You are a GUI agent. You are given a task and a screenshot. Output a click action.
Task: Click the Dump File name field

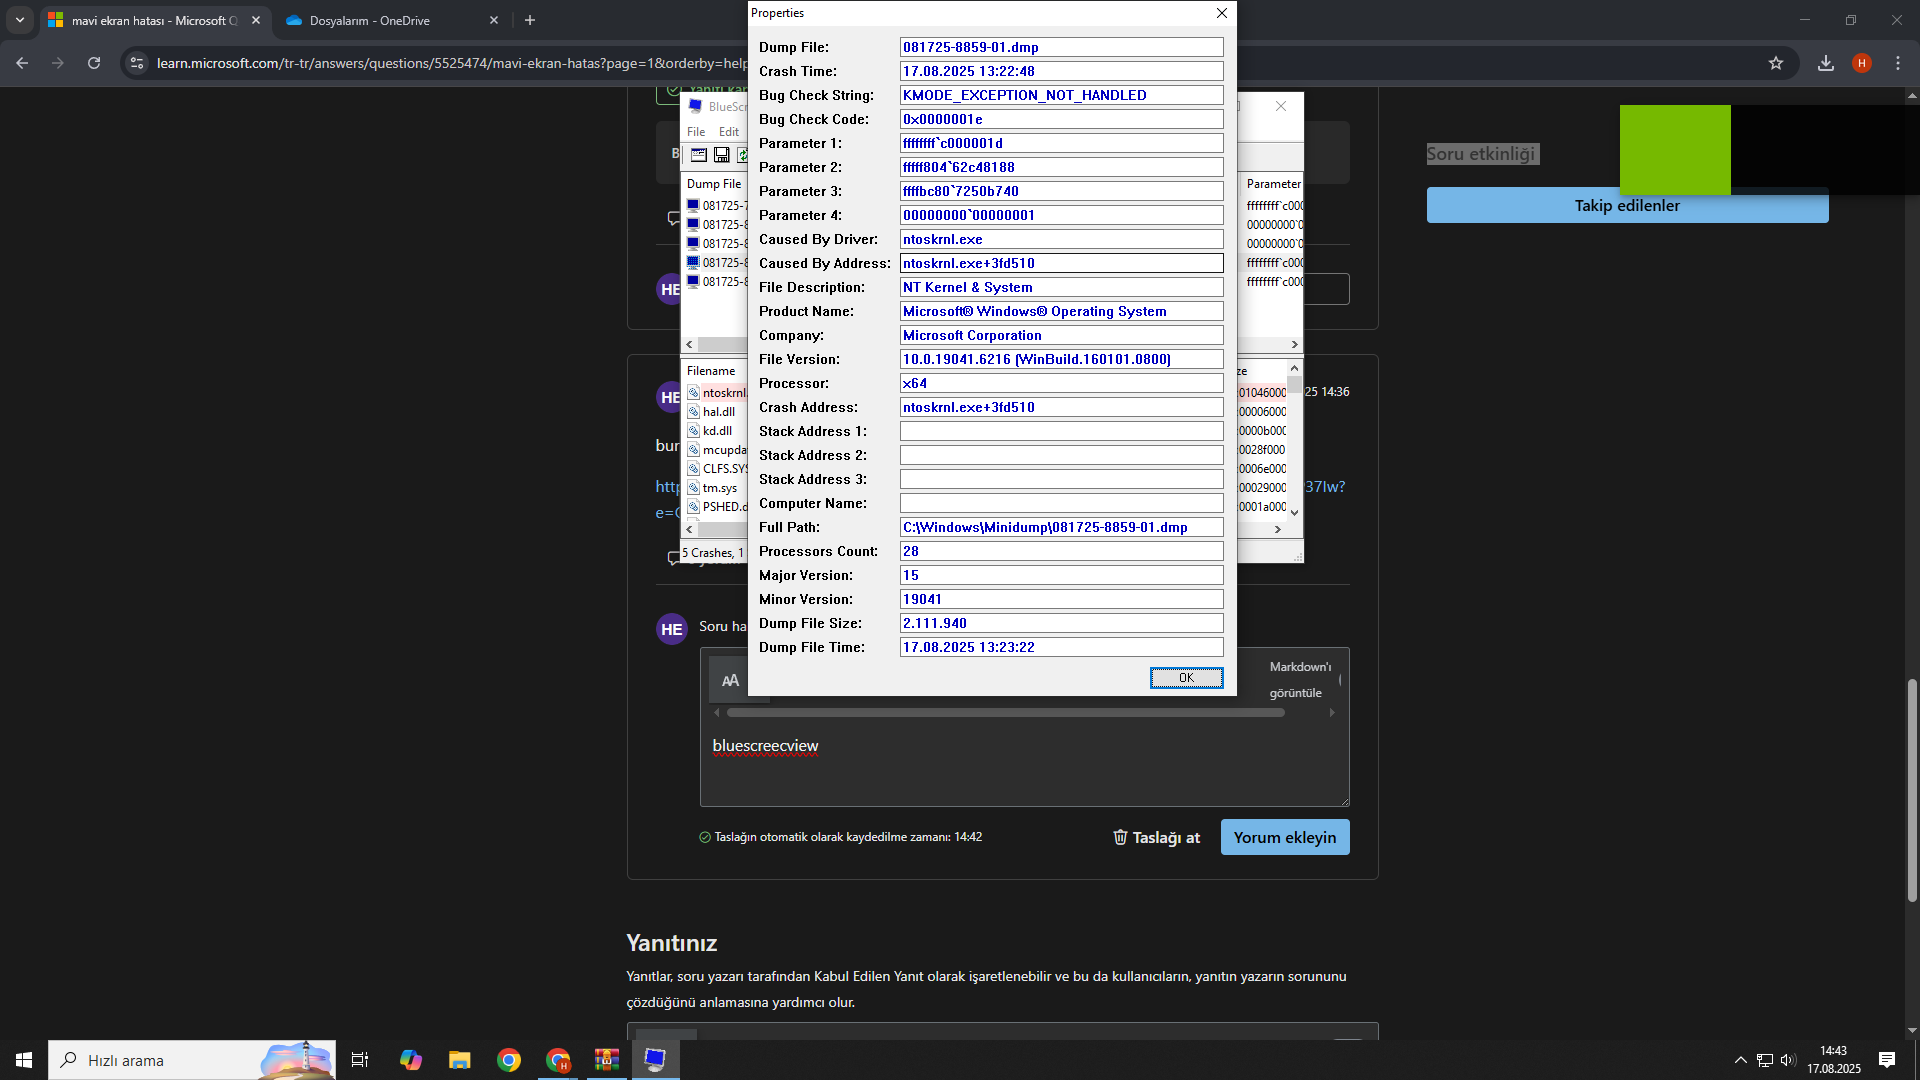click(1061, 47)
